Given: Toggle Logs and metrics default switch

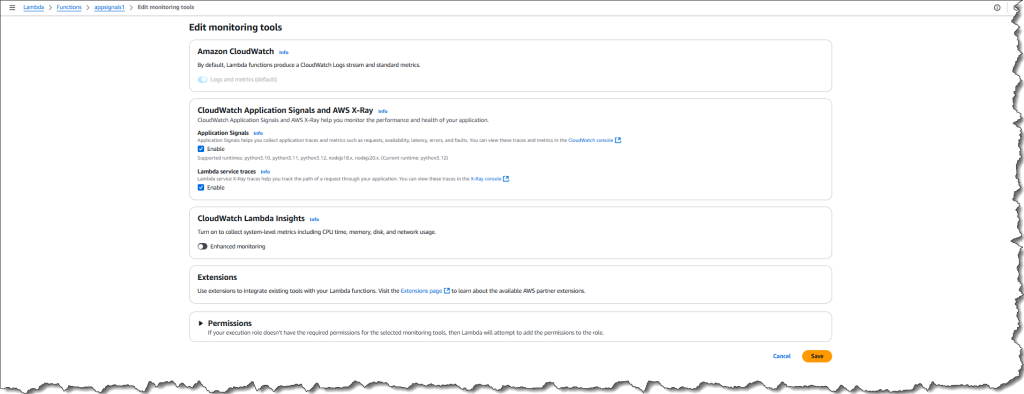Looking at the screenshot, I should [x=202, y=80].
